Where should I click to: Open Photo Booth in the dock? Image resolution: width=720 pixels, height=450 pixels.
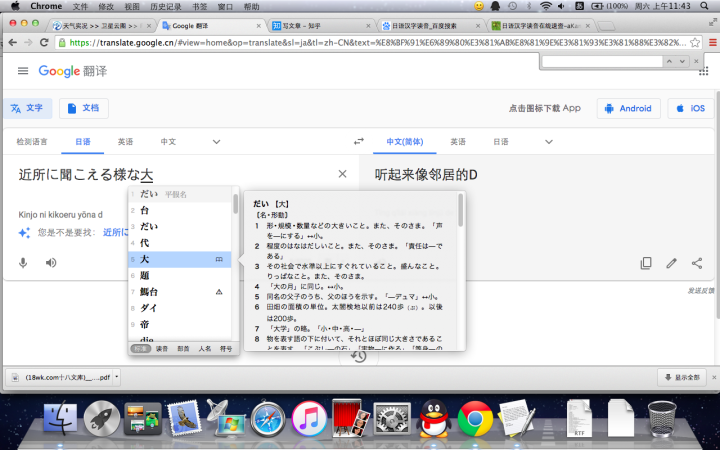click(x=351, y=418)
